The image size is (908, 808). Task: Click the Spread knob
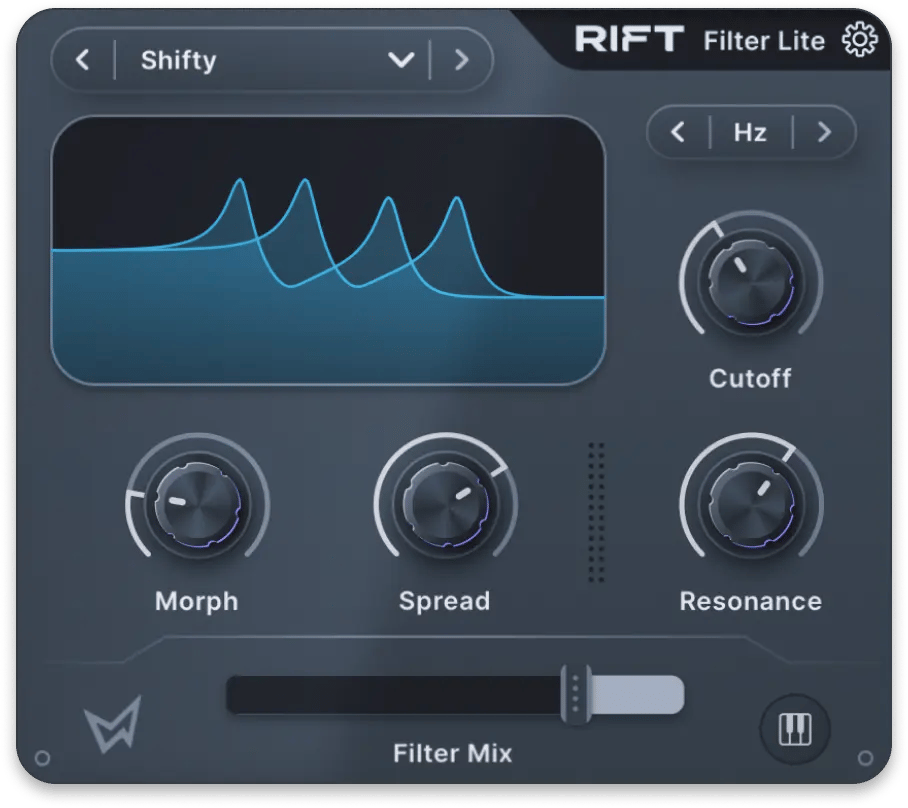pyautogui.click(x=445, y=505)
